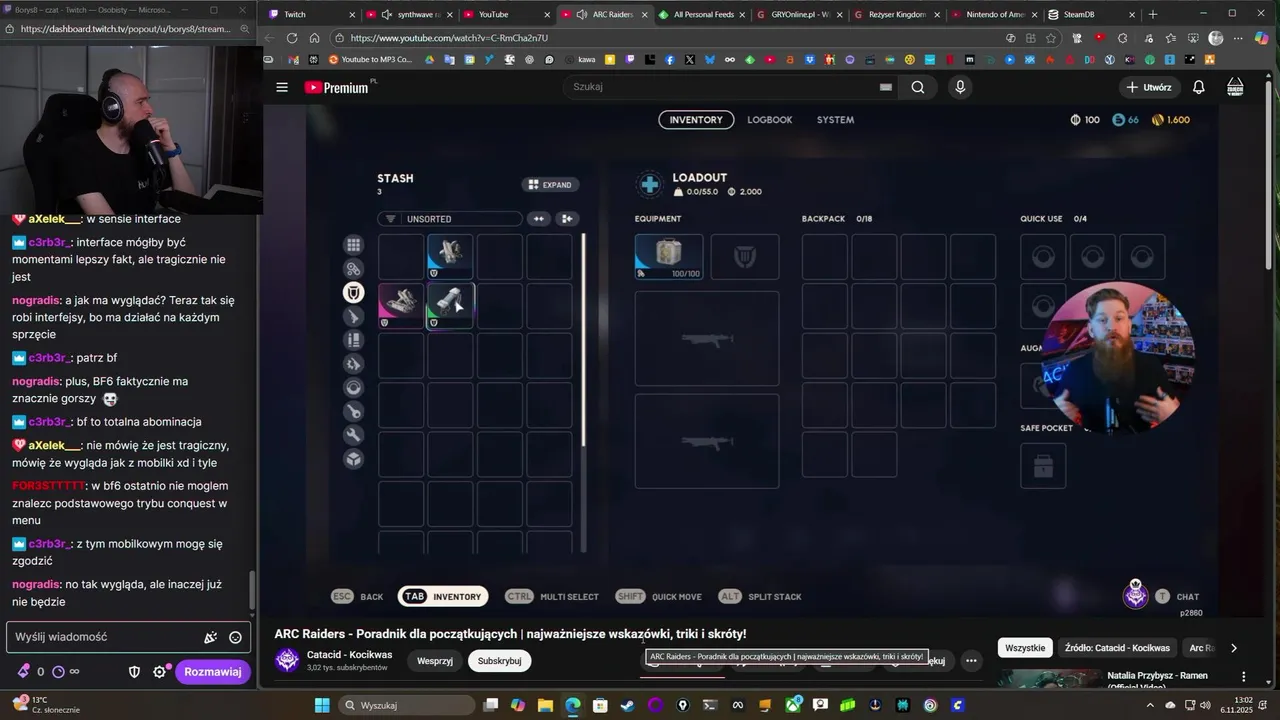Click the ESC BACK hint
The image size is (1280, 720).
click(357, 597)
